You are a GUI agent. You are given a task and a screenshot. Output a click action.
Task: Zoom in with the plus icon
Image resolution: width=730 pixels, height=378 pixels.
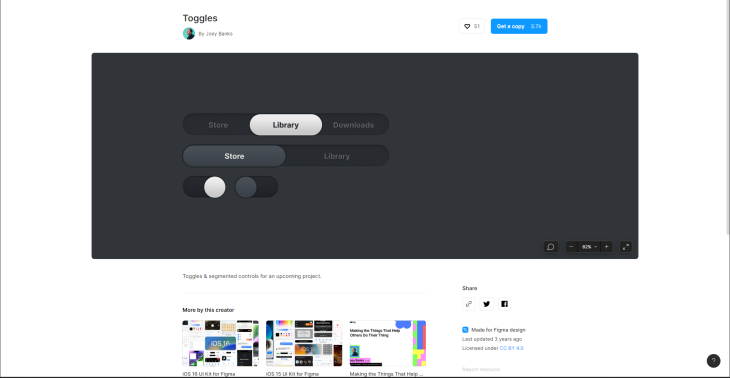point(606,247)
